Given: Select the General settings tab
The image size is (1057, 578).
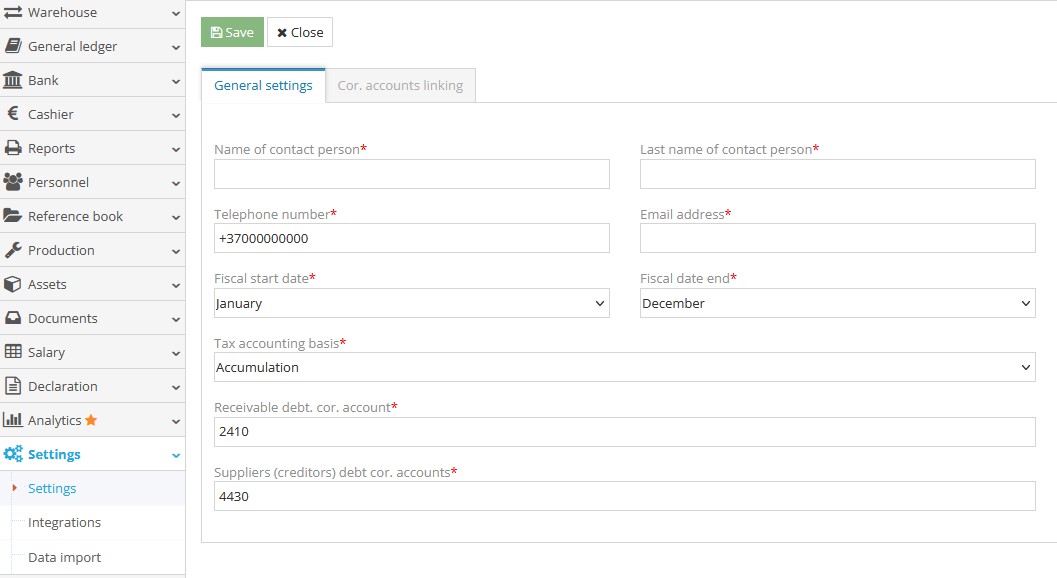Looking at the screenshot, I should (x=263, y=85).
